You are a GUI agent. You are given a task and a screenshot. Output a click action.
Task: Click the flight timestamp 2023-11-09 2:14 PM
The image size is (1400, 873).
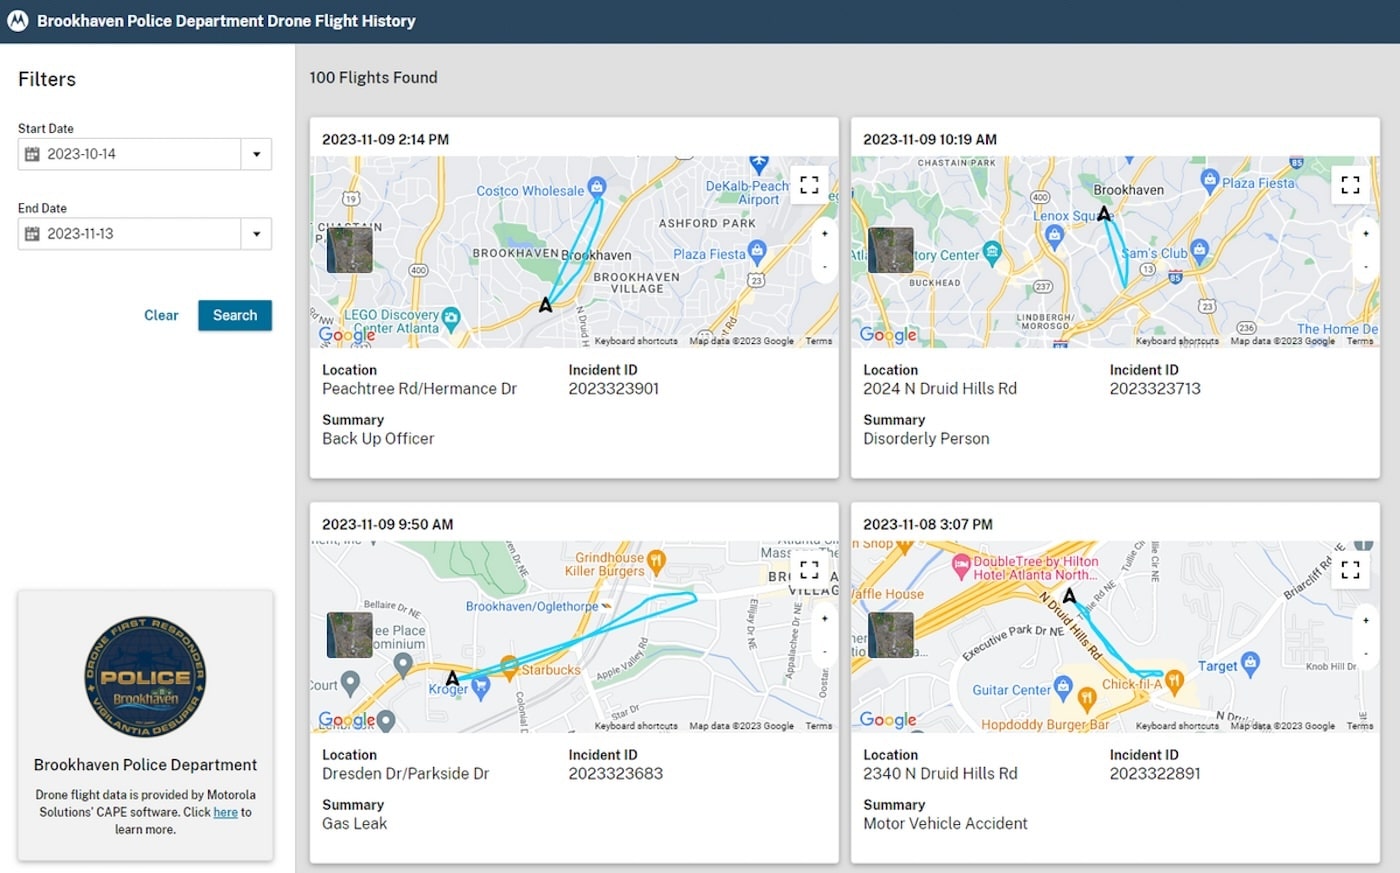[x=385, y=140]
